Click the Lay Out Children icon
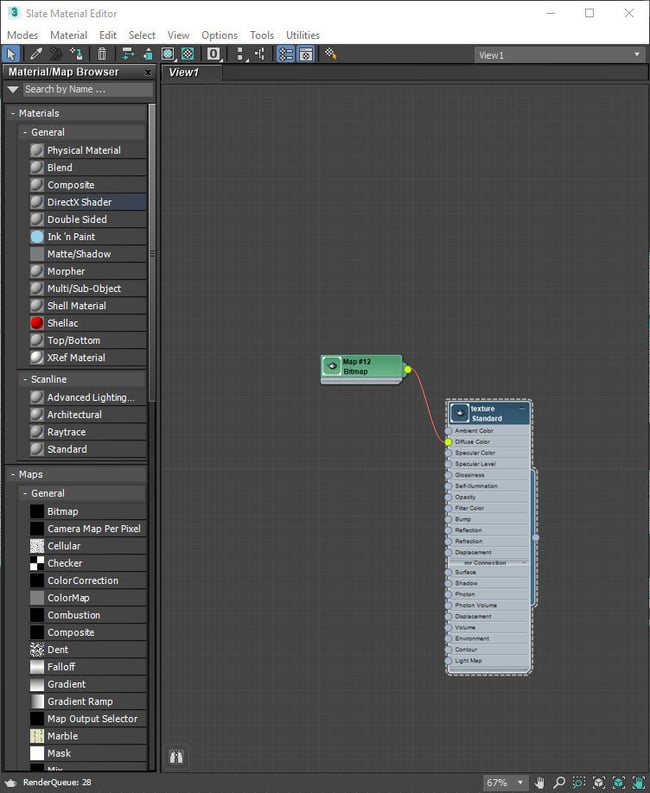650x793 pixels. point(260,54)
